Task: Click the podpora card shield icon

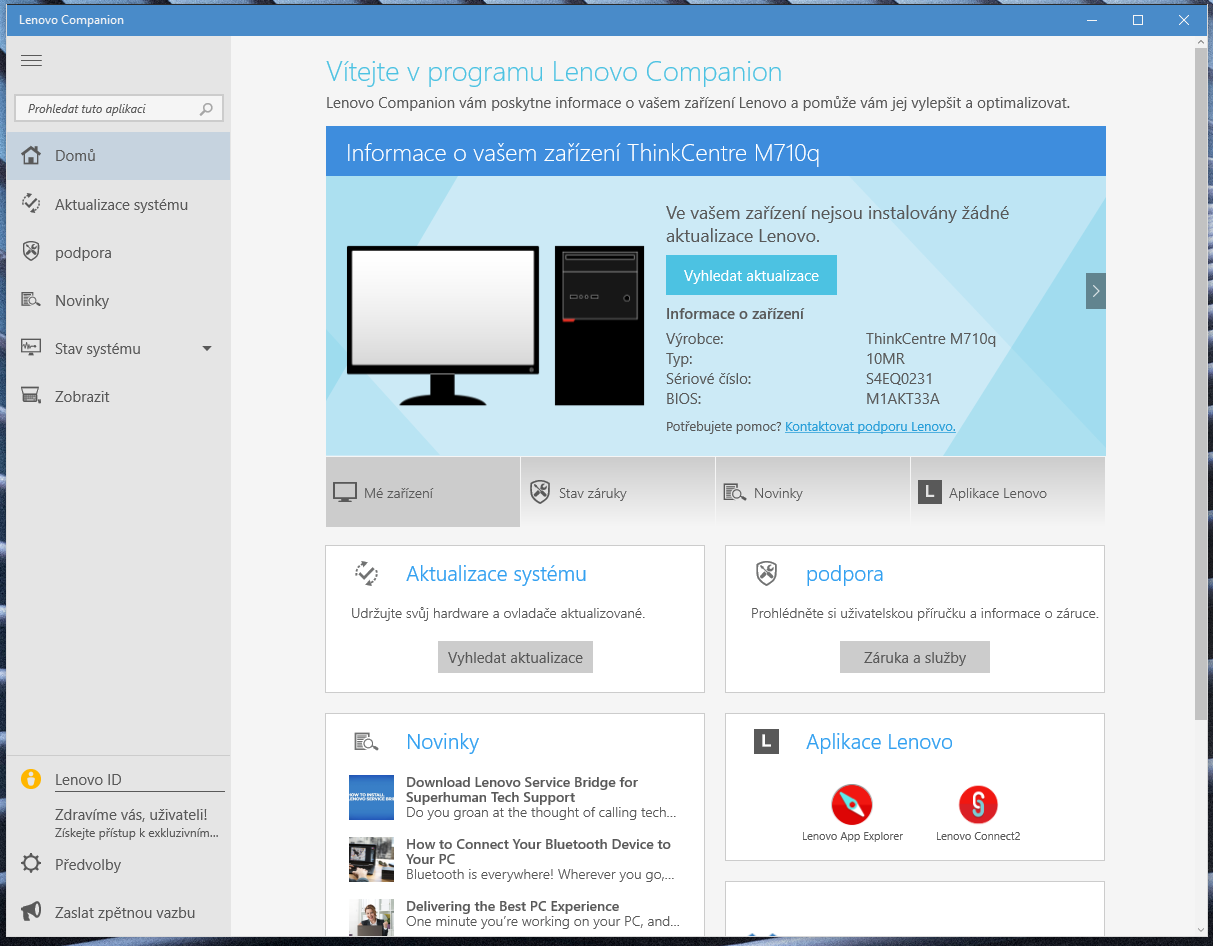Action: (x=766, y=573)
